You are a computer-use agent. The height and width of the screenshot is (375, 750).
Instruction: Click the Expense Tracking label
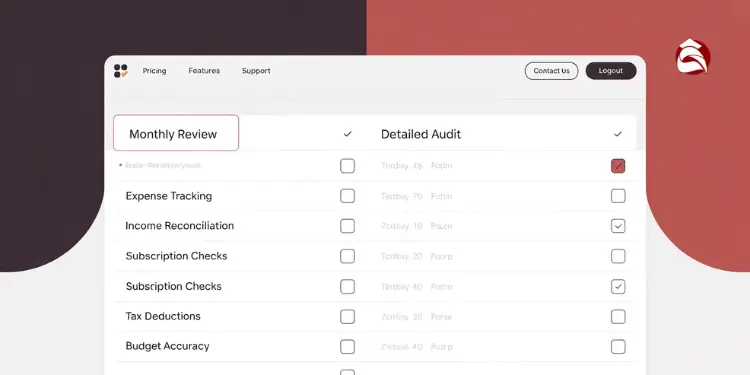click(169, 196)
